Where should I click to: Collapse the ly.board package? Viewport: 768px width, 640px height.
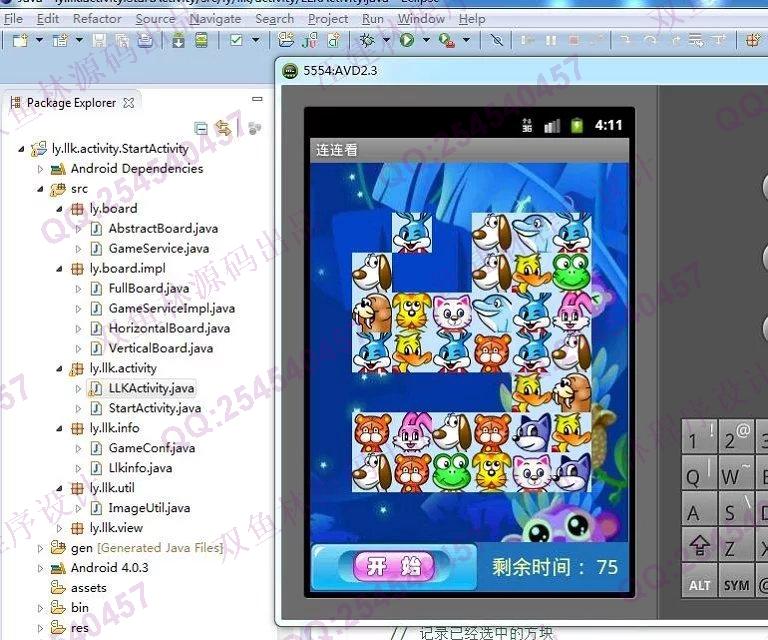59,209
